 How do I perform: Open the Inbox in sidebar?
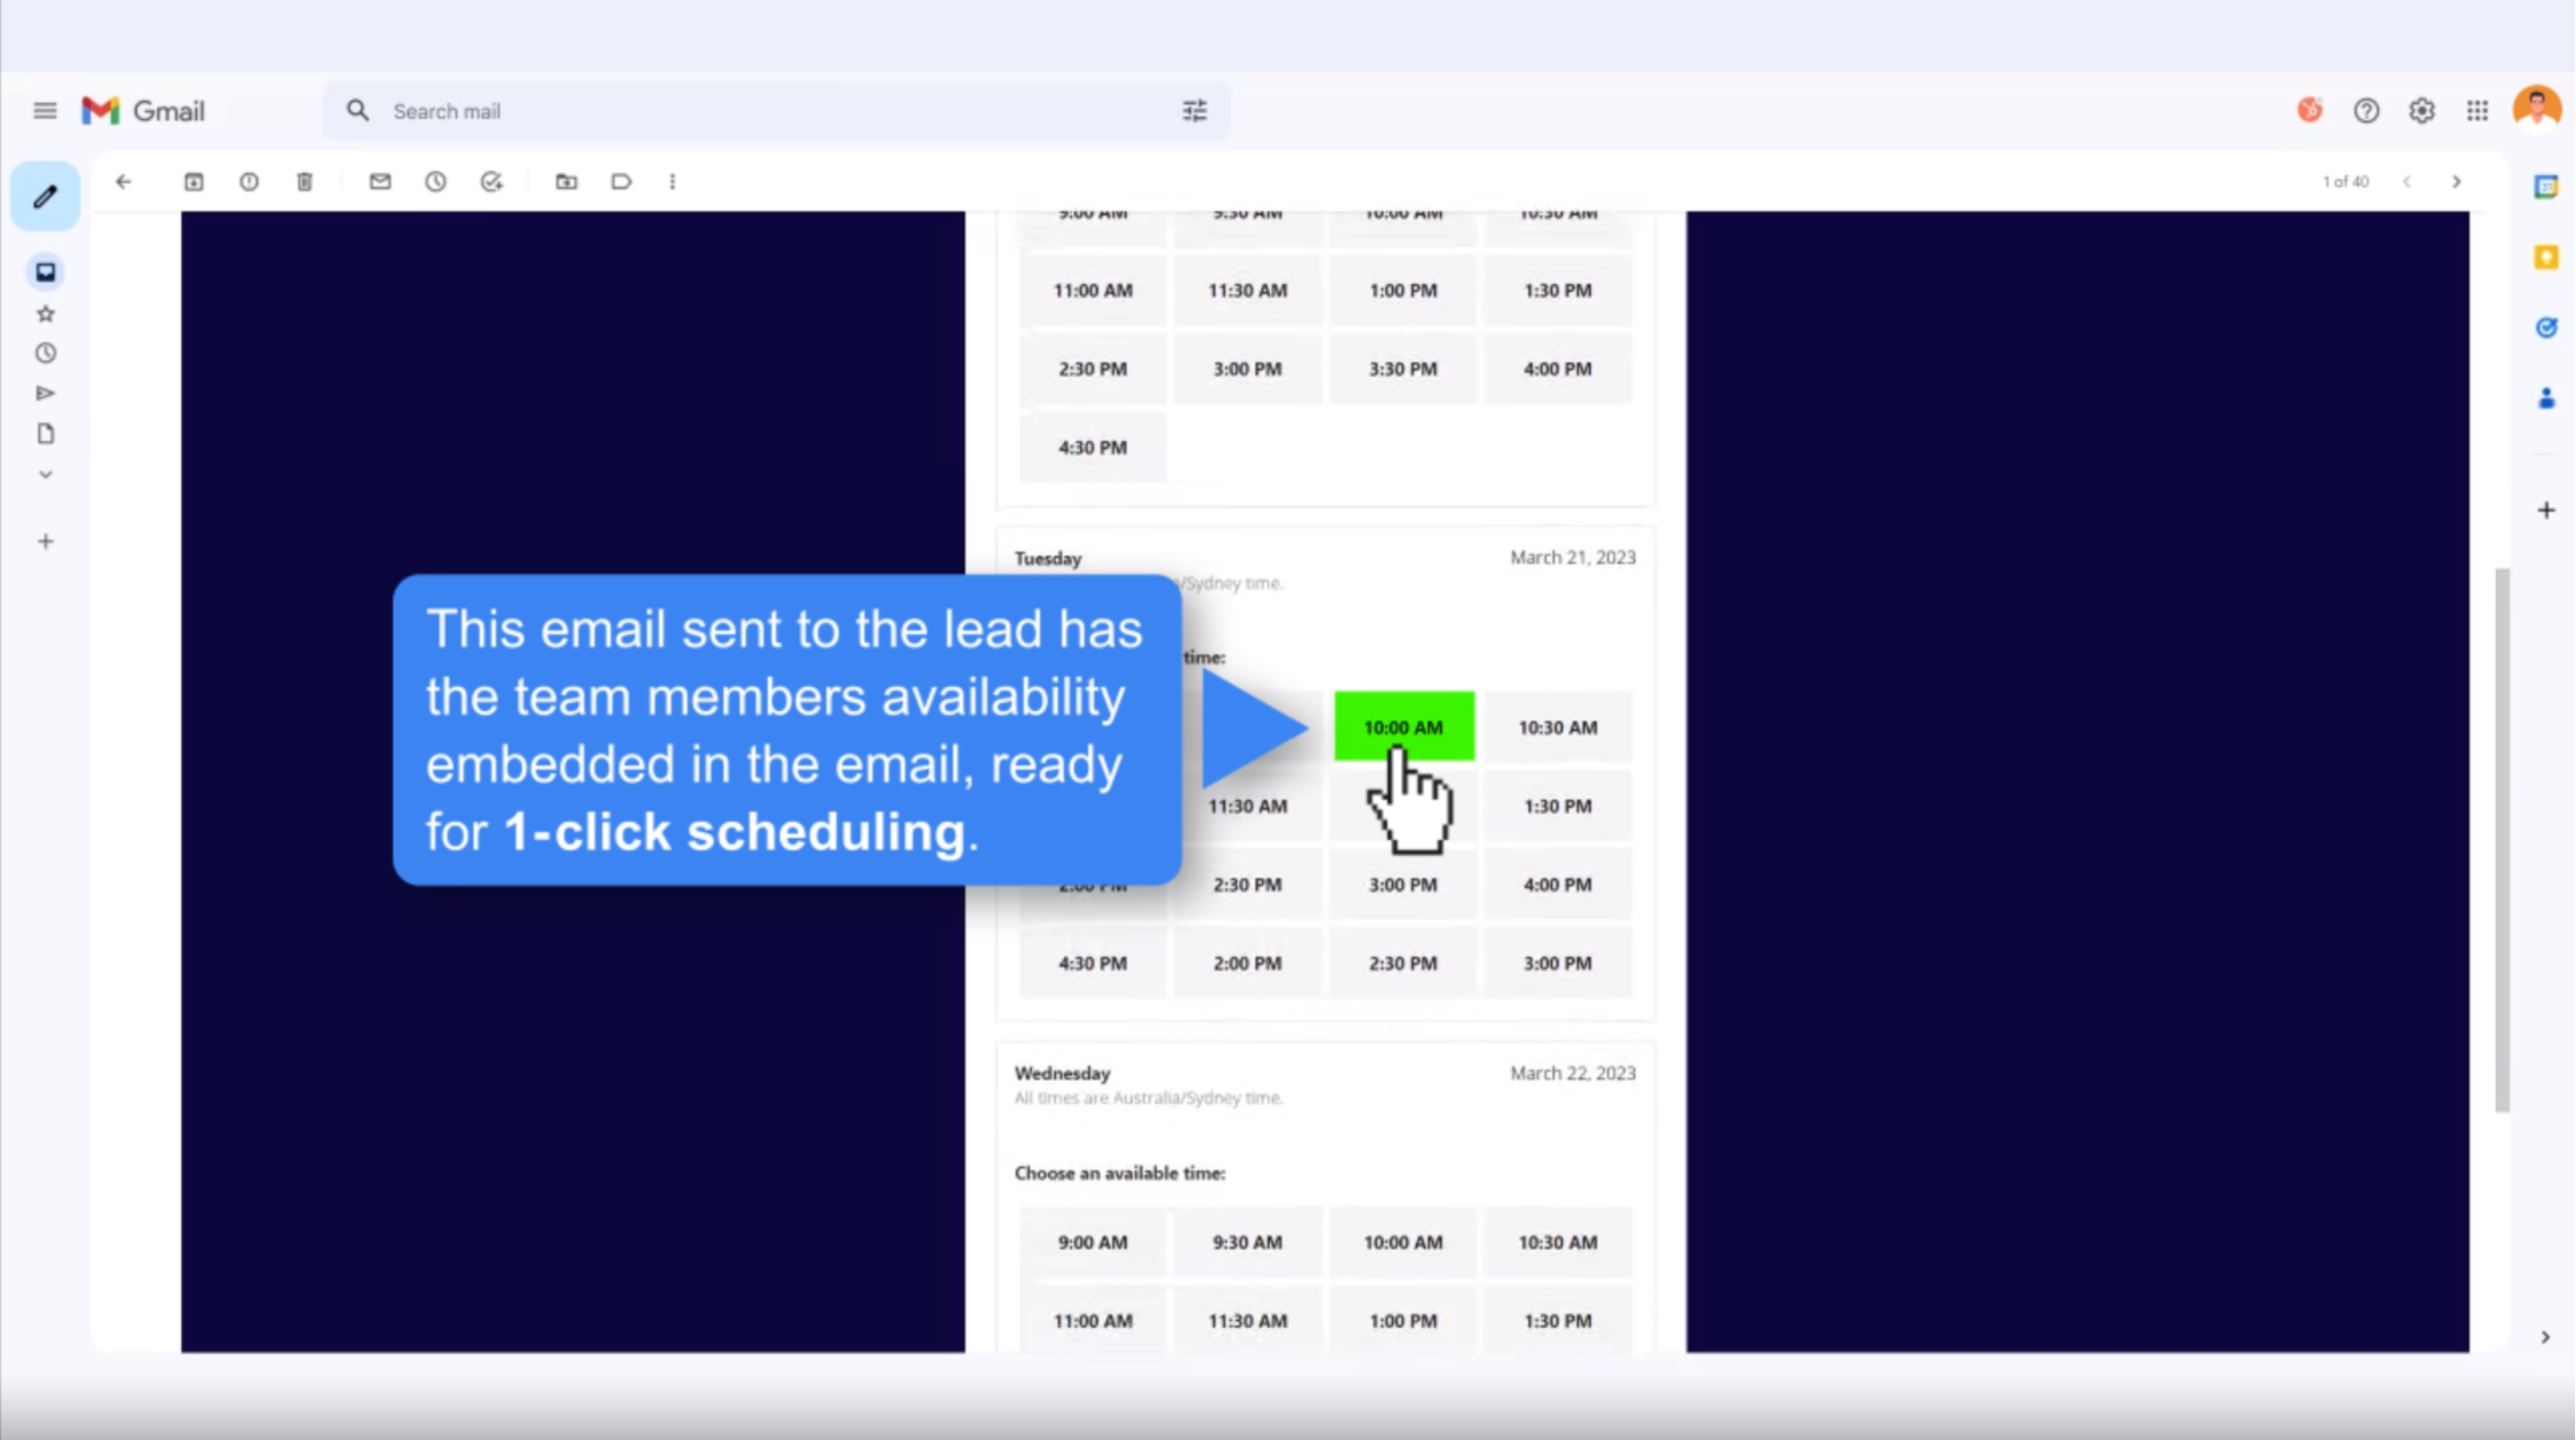click(x=46, y=272)
